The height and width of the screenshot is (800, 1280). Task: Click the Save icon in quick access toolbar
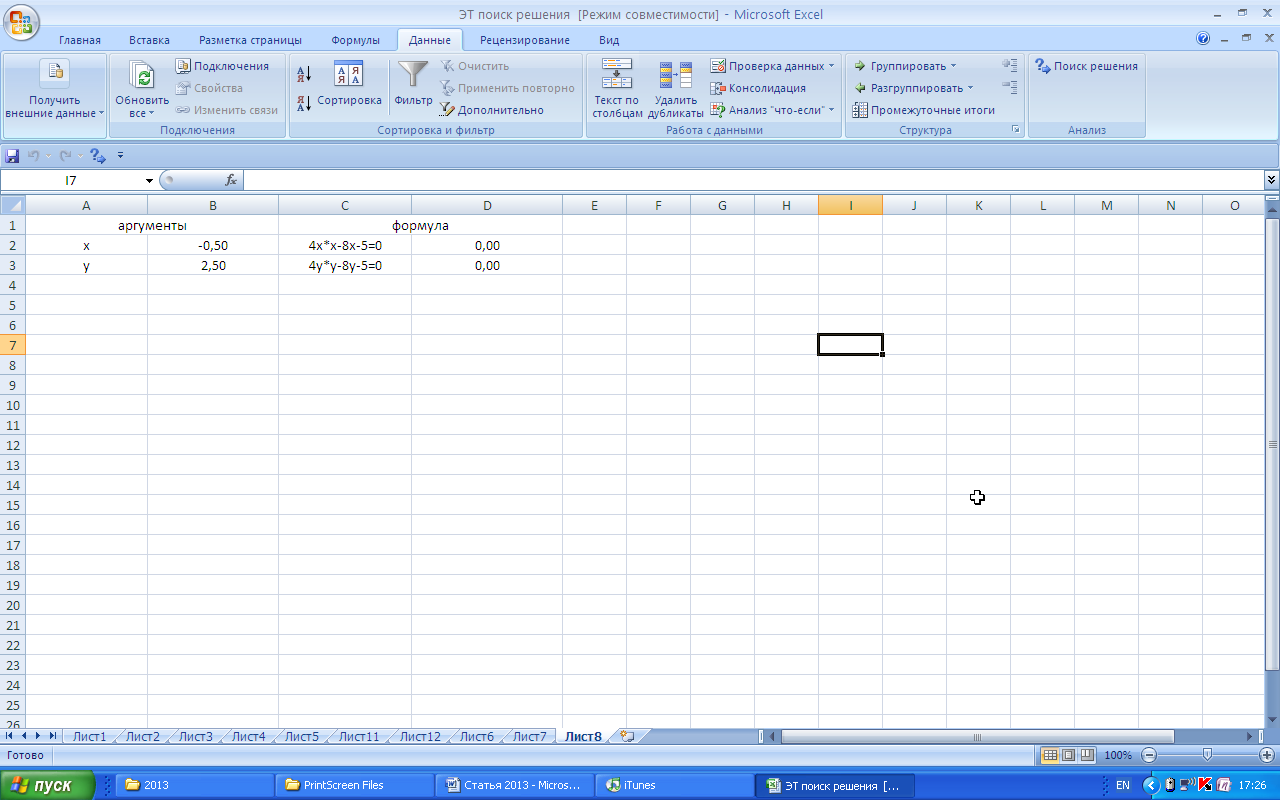click(x=12, y=156)
